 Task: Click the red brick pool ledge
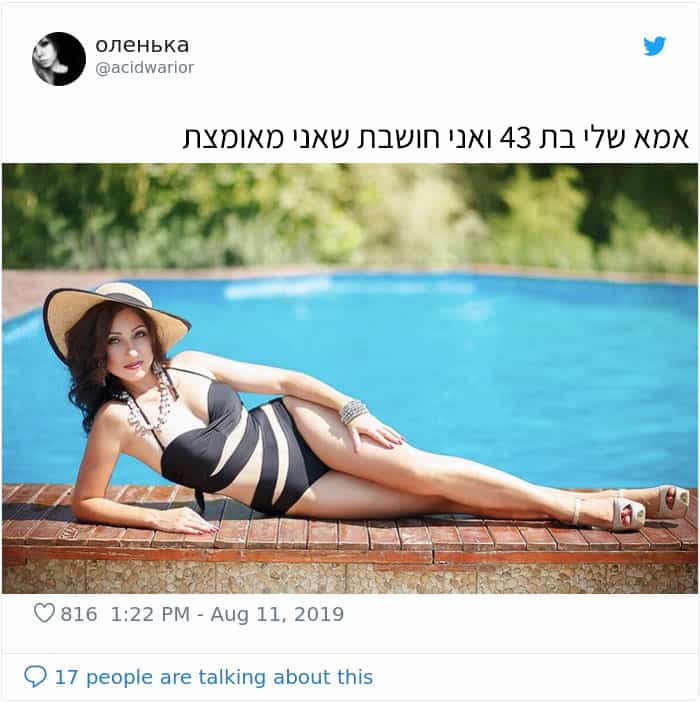pos(350,538)
